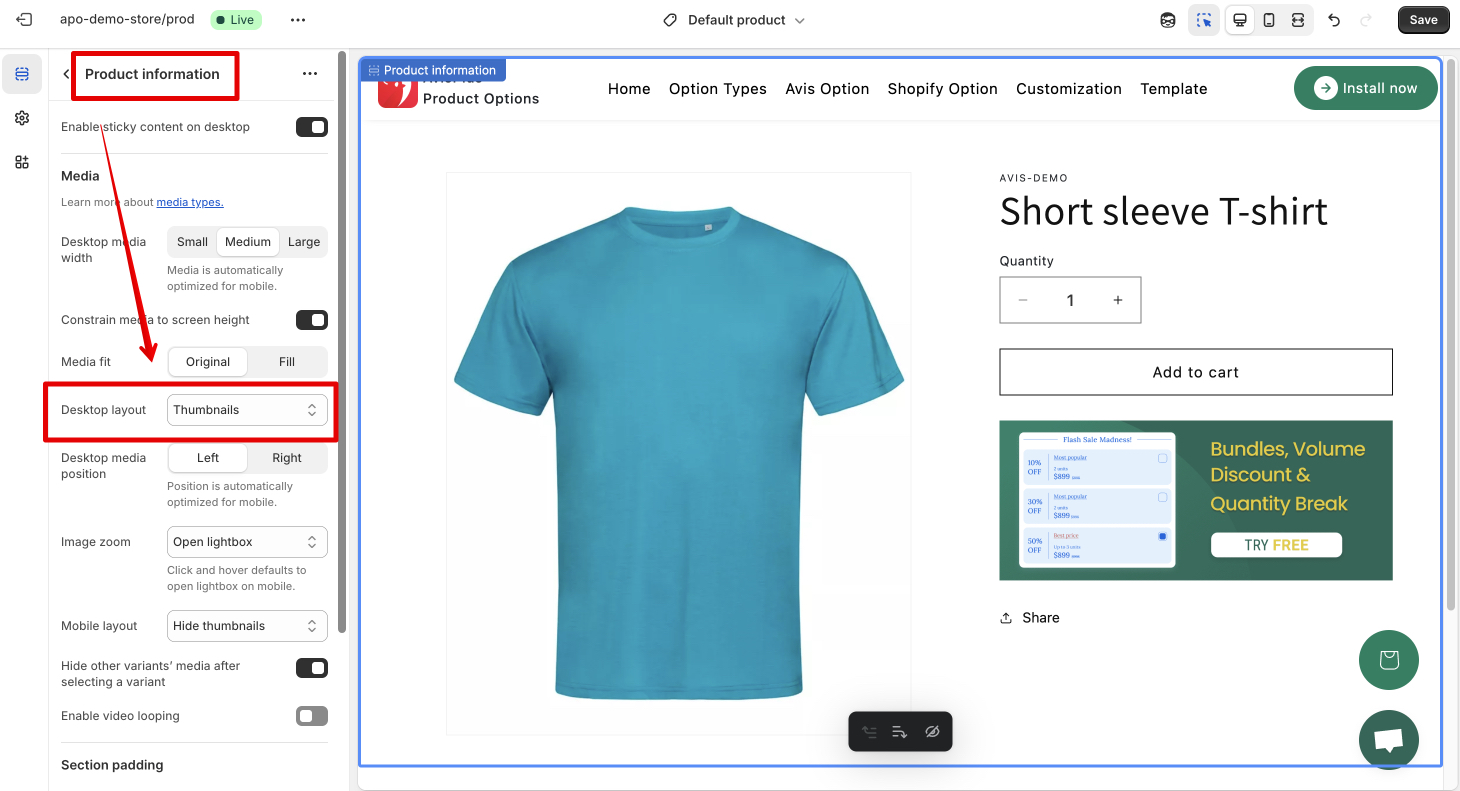The width and height of the screenshot is (1460, 791).
Task: Open the Option Types menu item
Action: [x=717, y=89]
